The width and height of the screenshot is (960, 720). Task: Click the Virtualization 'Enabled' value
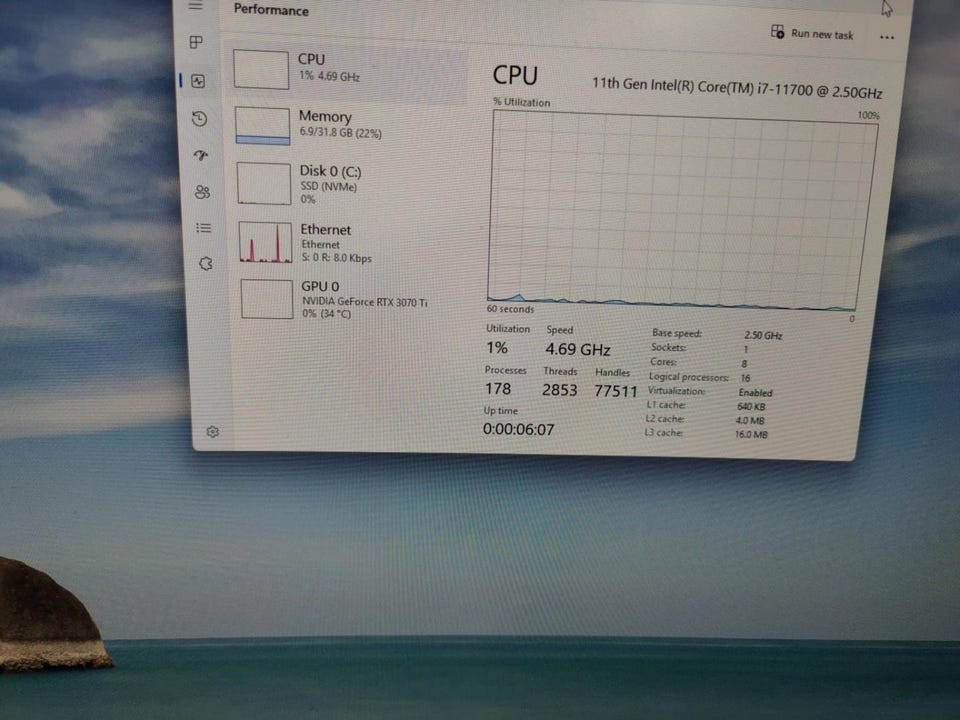756,392
